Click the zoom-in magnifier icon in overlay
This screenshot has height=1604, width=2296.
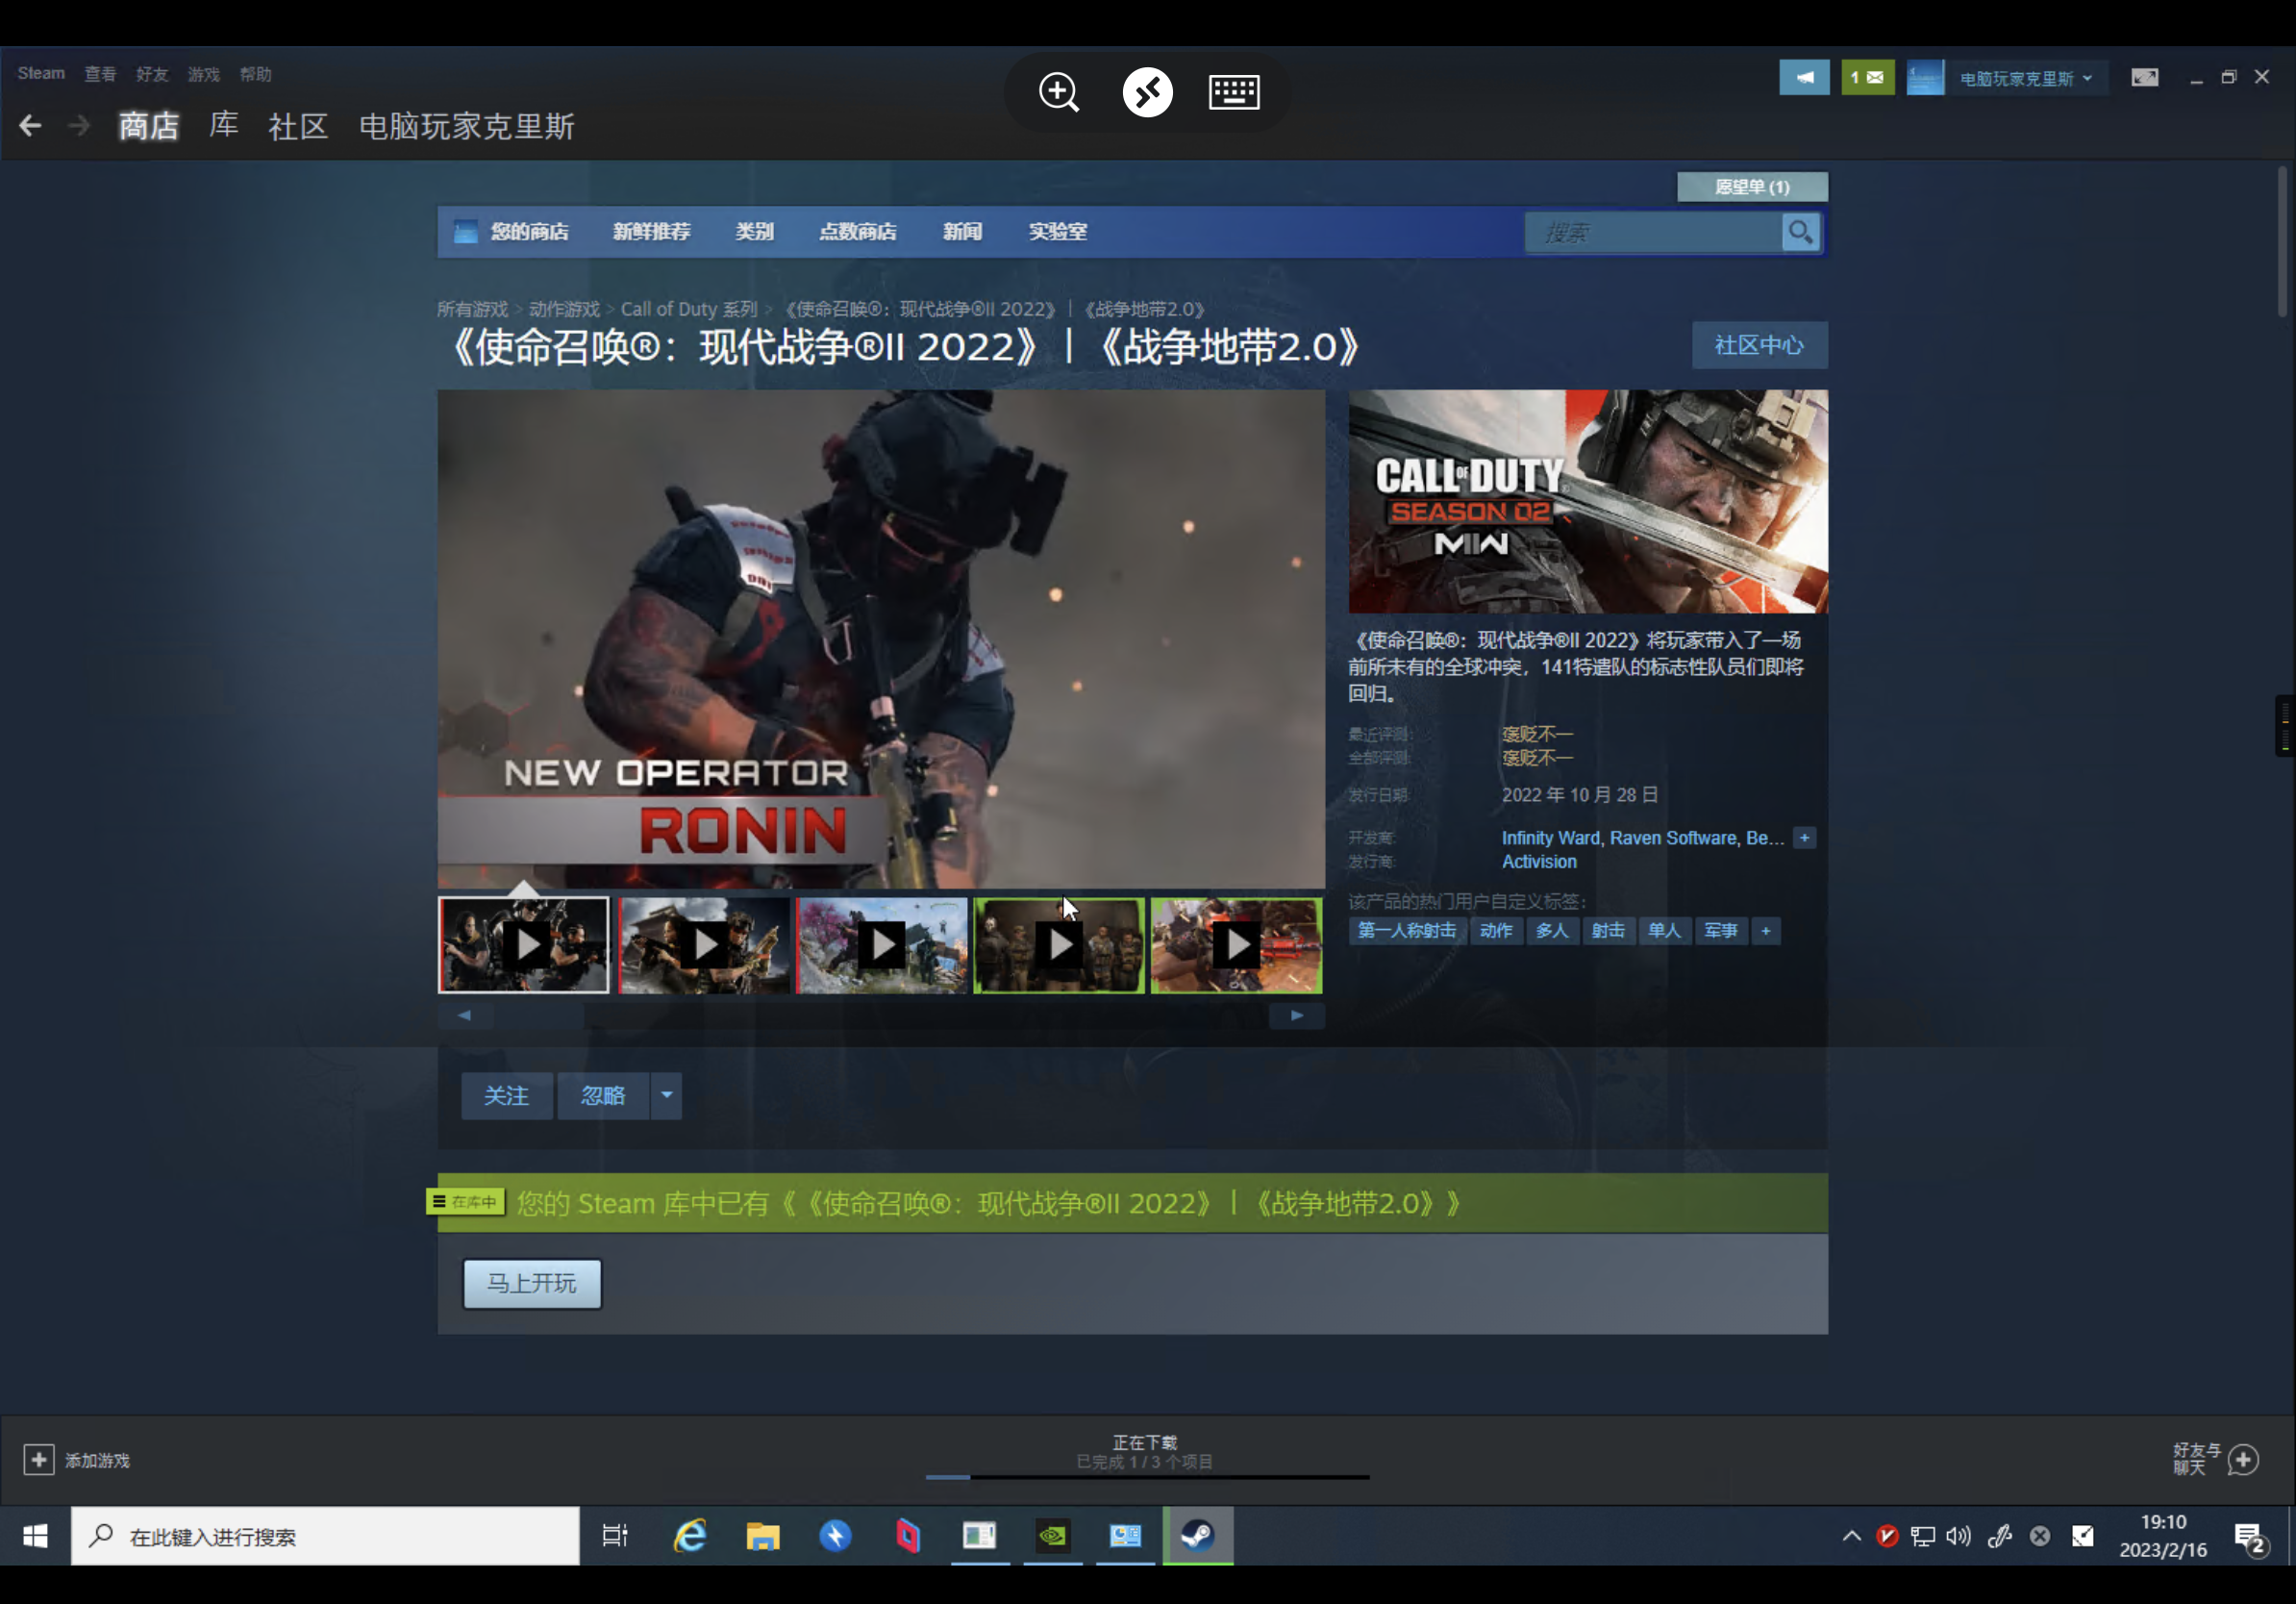[1058, 92]
